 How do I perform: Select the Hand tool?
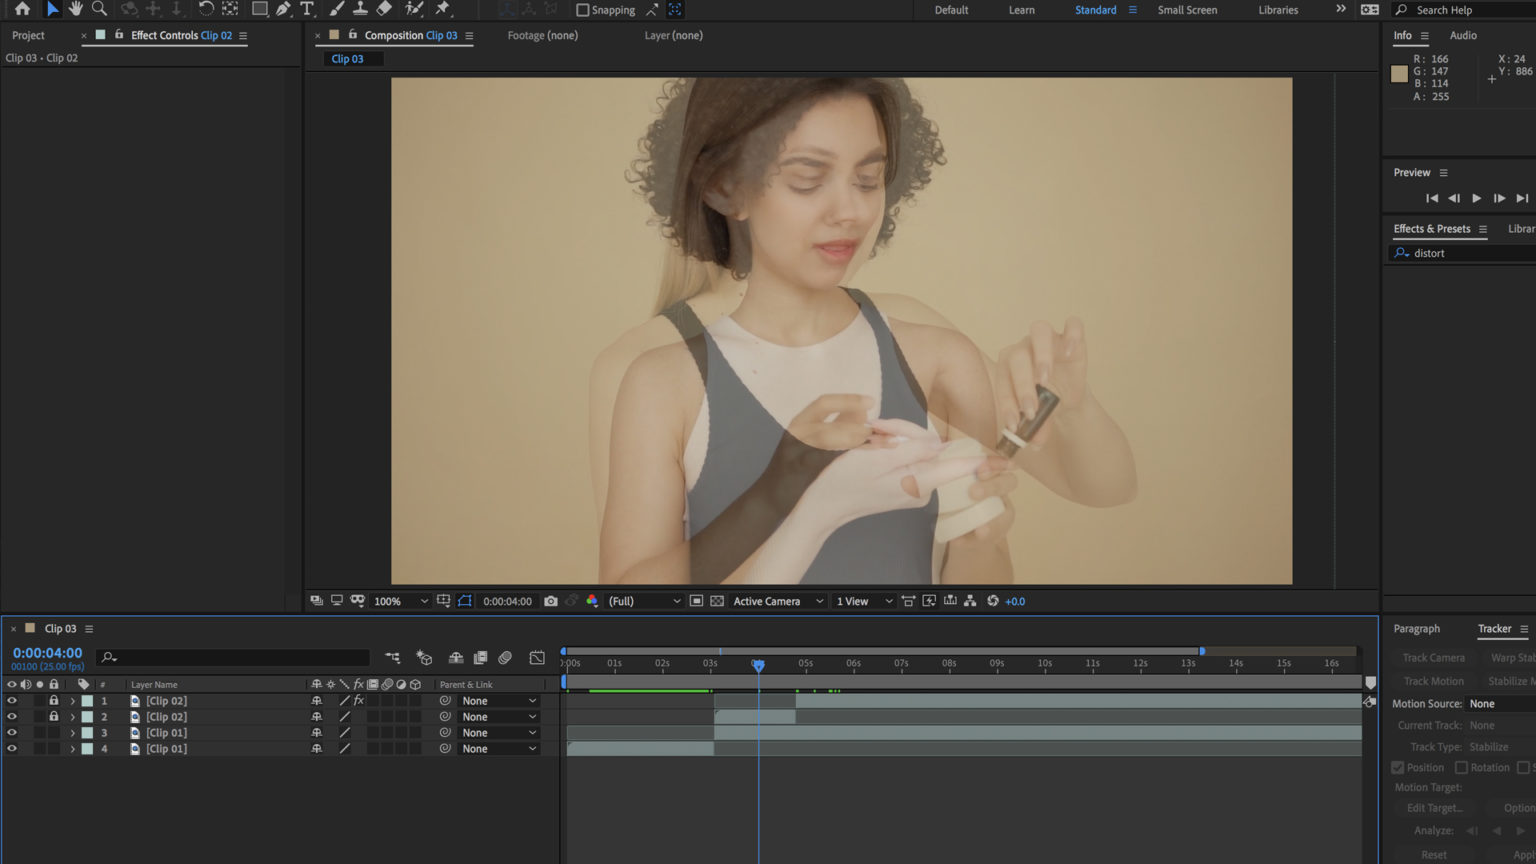click(75, 10)
